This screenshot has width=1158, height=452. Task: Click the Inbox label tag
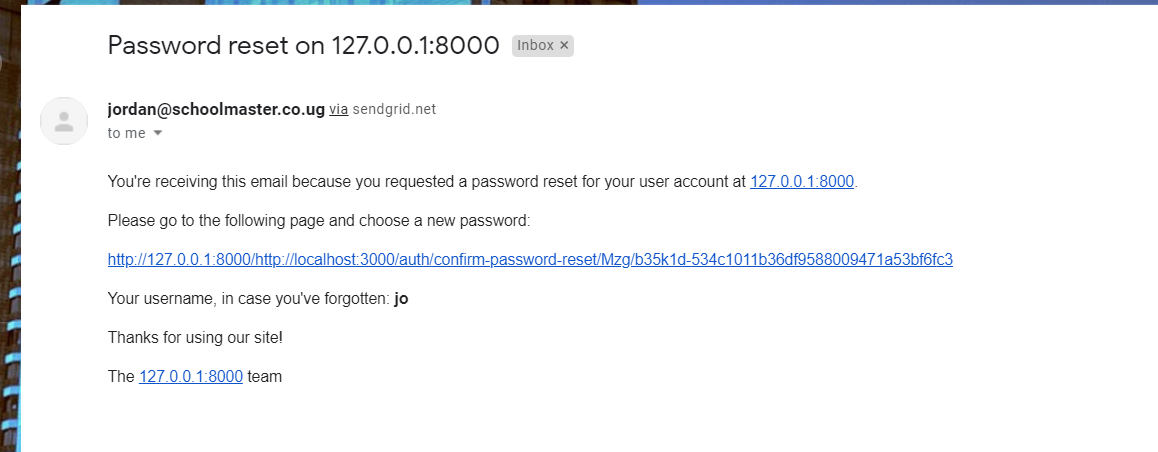(535, 45)
